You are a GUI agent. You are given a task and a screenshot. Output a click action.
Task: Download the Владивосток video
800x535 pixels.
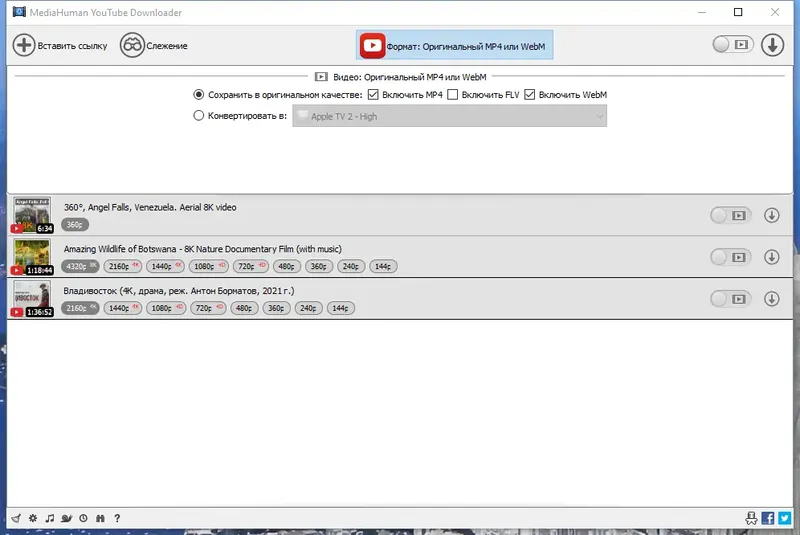coord(772,299)
